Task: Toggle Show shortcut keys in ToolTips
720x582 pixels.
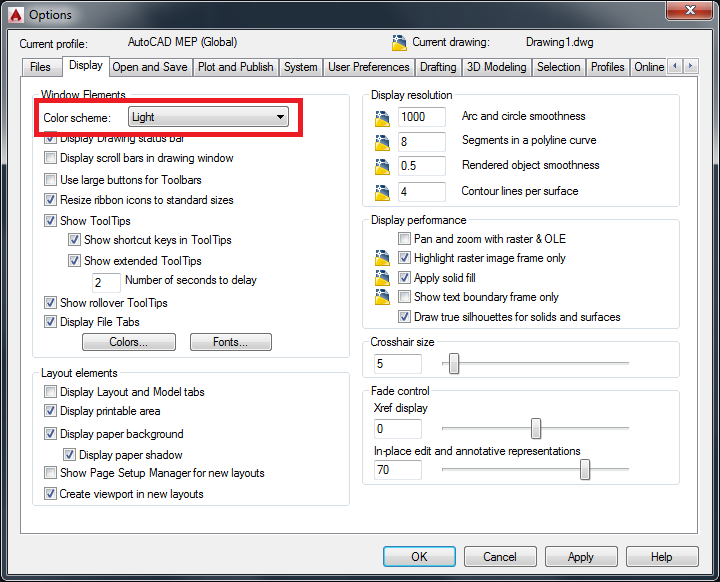Action: coord(74,239)
